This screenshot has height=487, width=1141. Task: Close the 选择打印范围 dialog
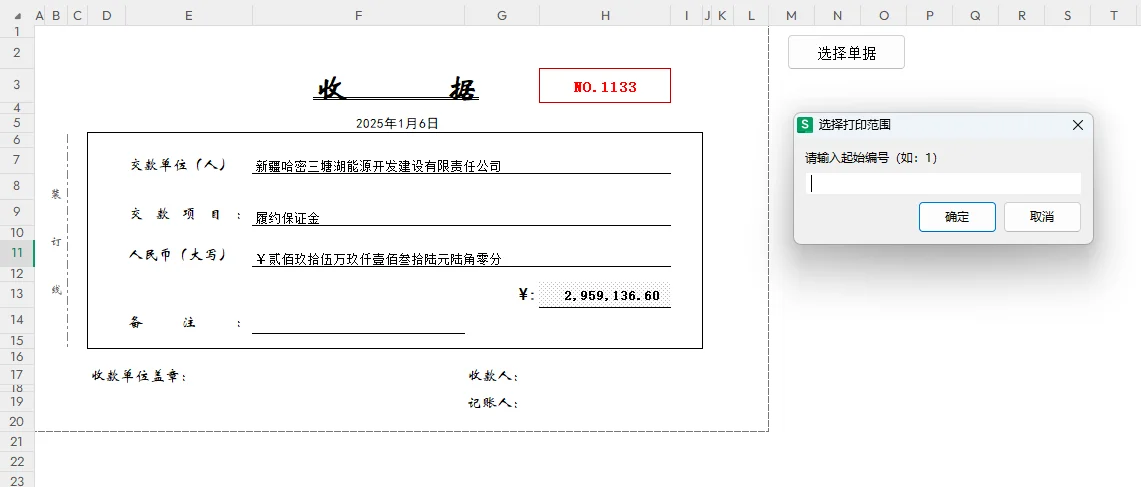(x=1078, y=125)
